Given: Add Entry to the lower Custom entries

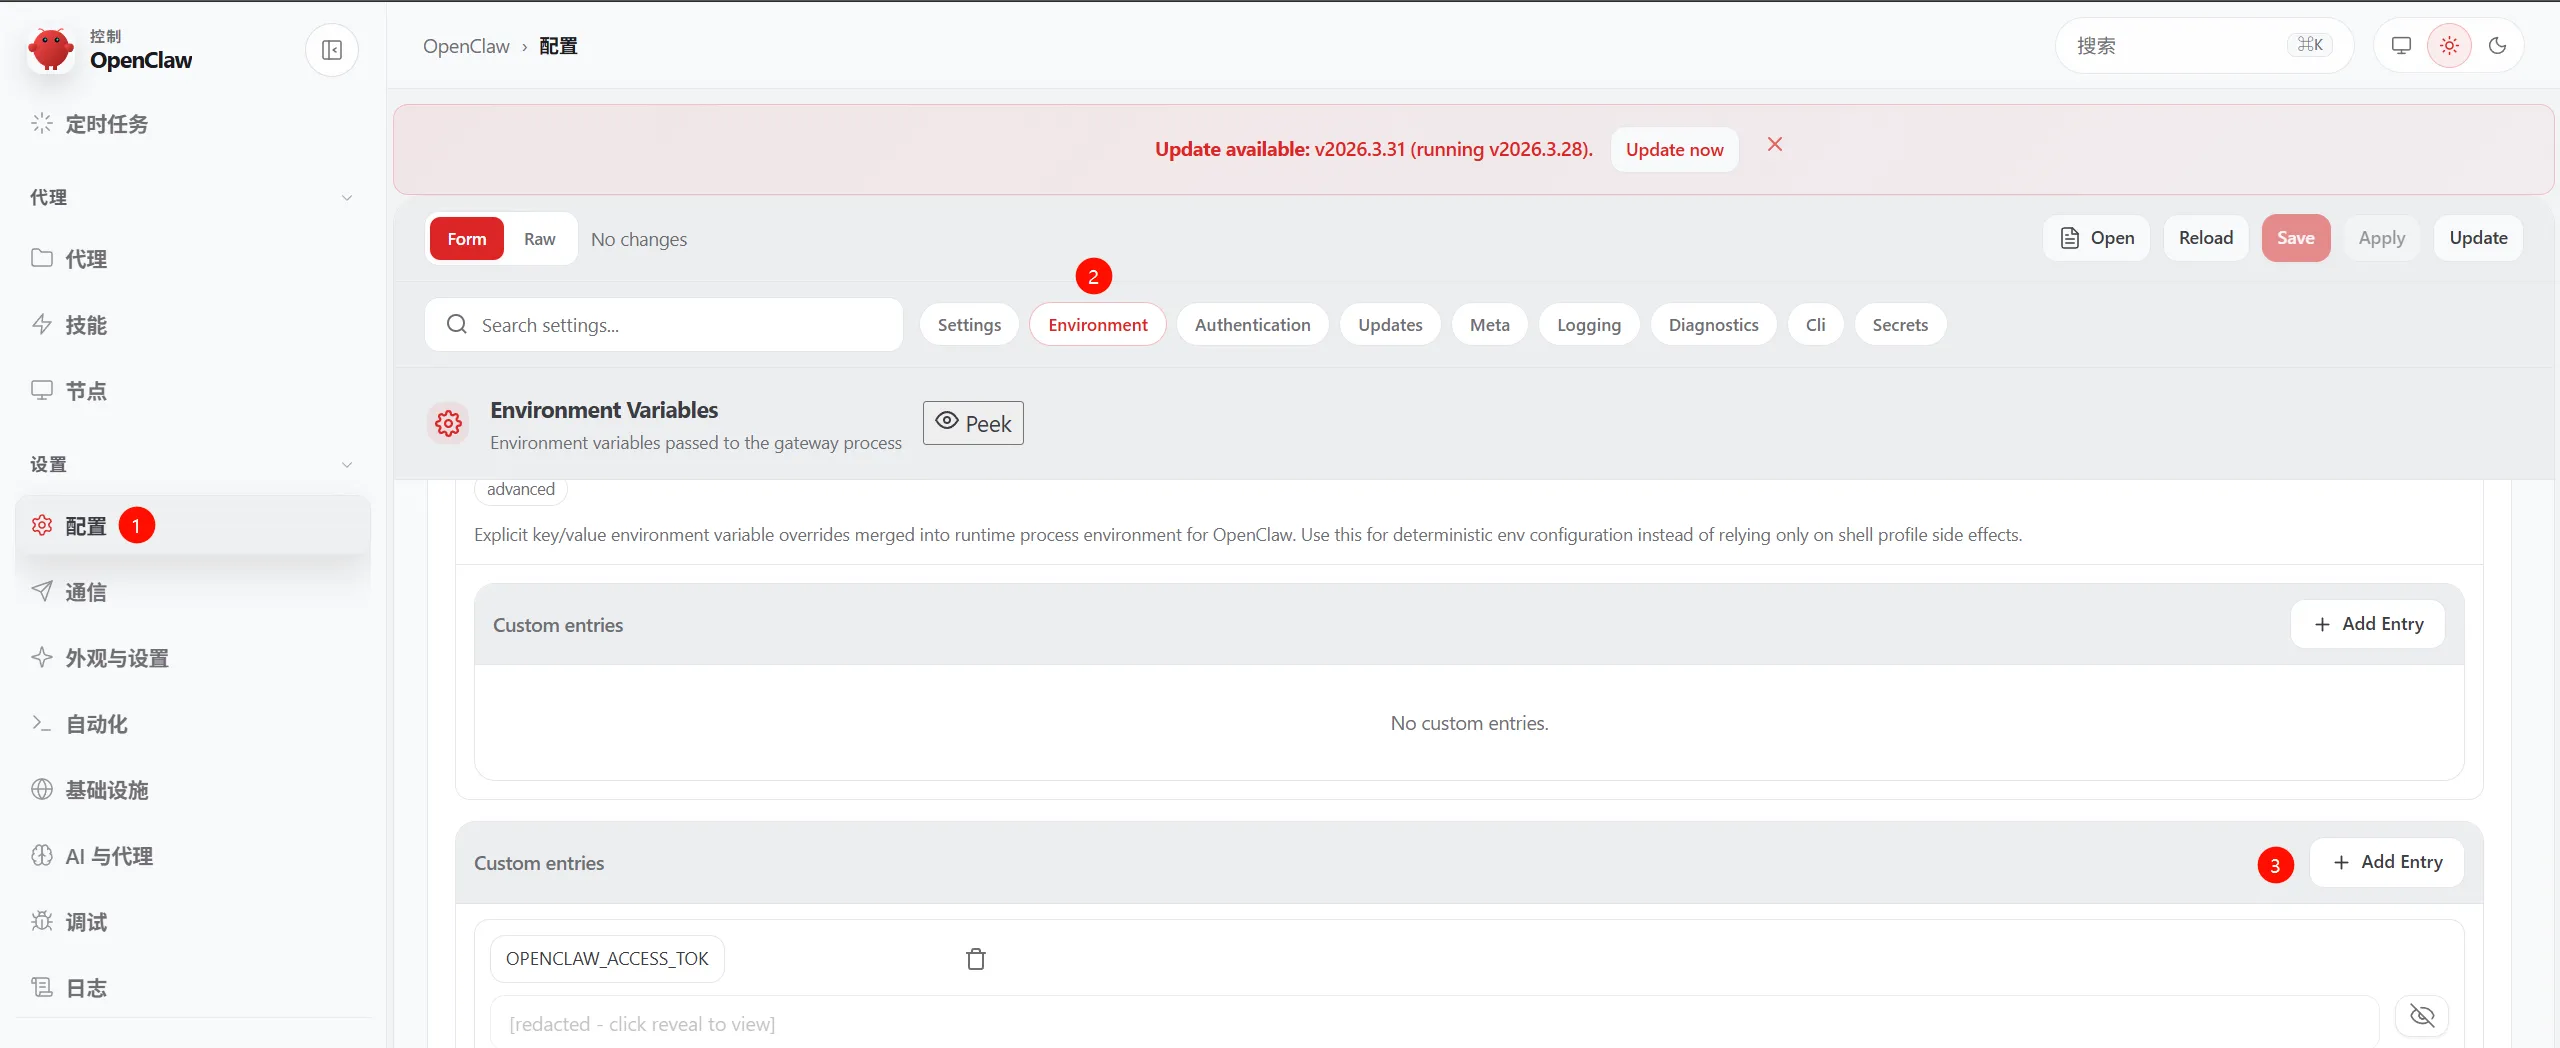Looking at the screenshot, I should coord(2387,862).
